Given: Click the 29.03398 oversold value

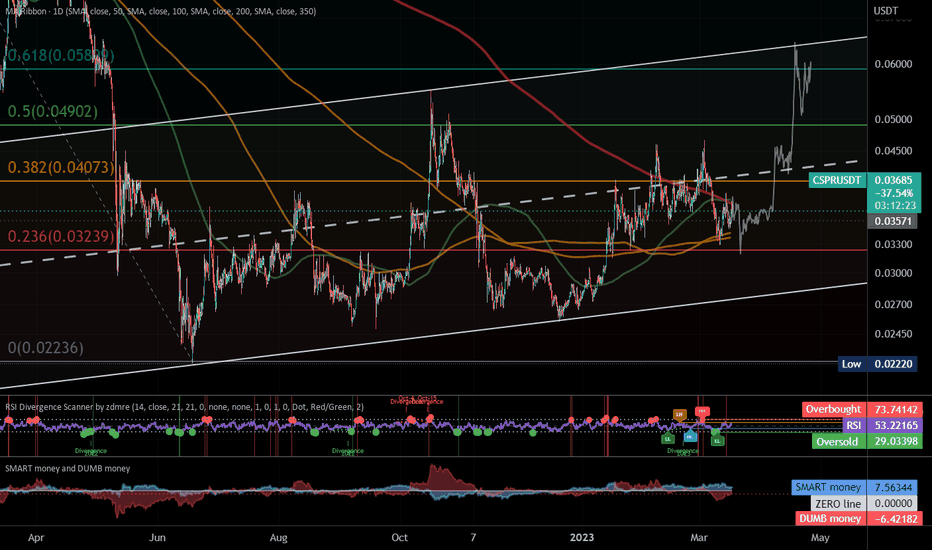Looking at the screenshot, I should tap(895, 441).
